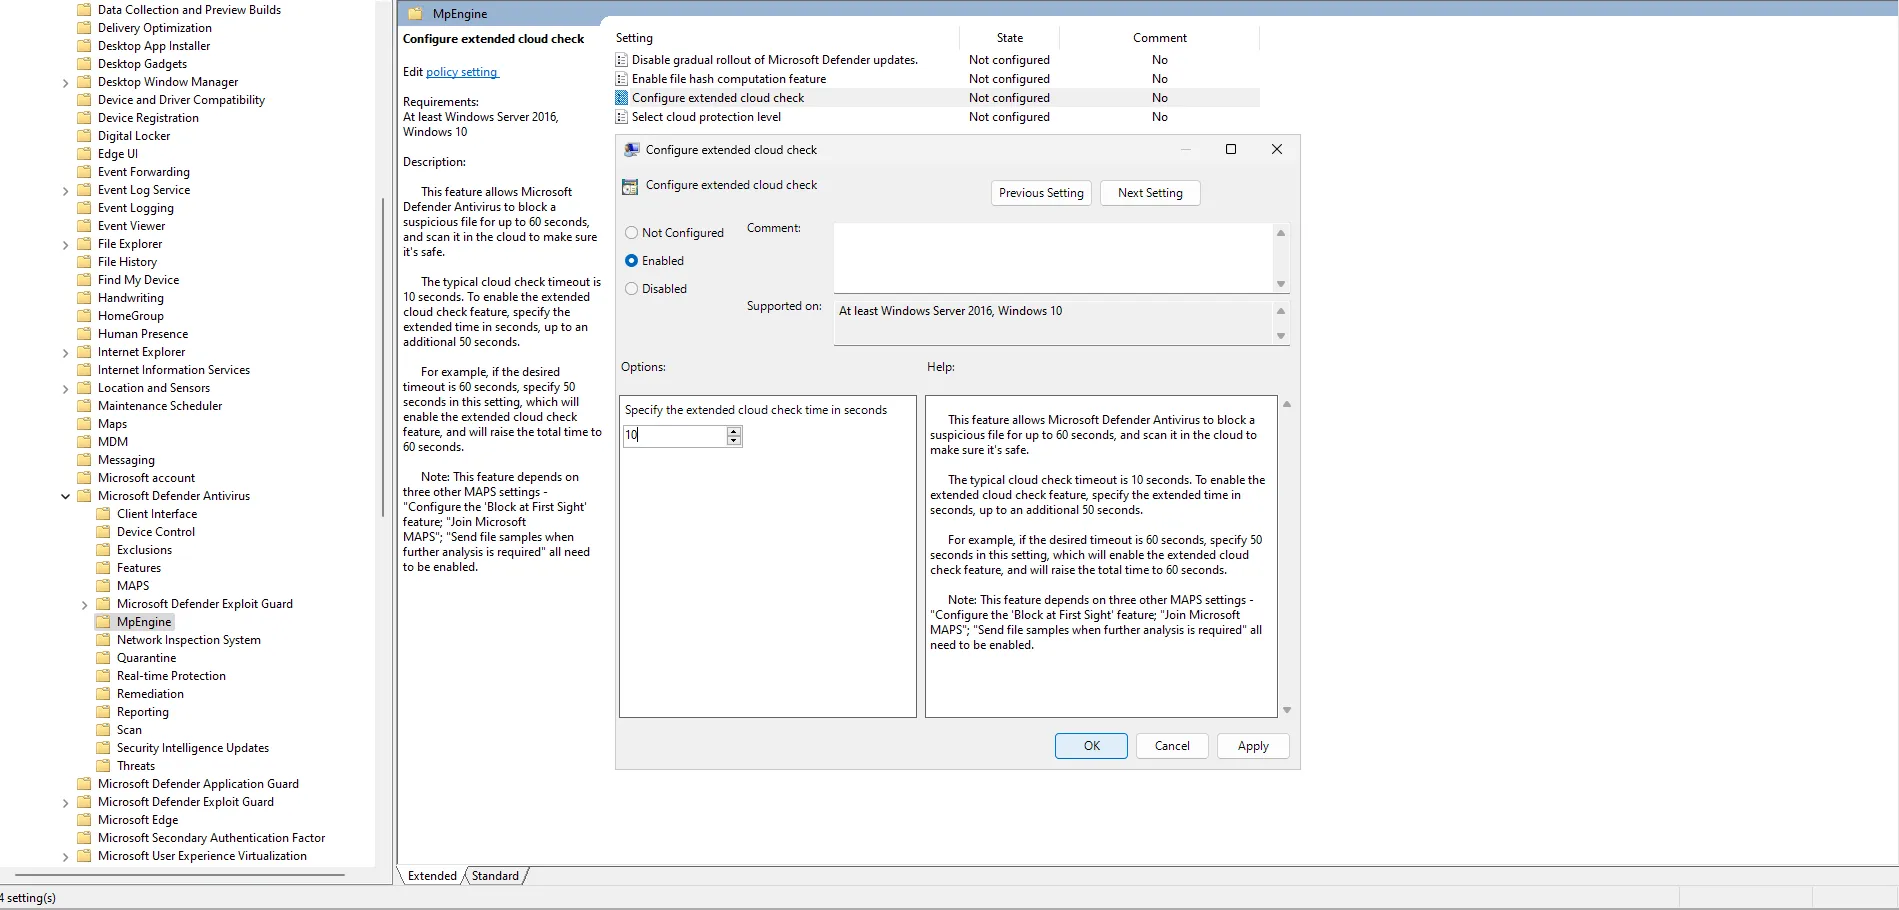Click the MAPS folder icon
The image size is (1899, 910).
(x=103, y=586)
